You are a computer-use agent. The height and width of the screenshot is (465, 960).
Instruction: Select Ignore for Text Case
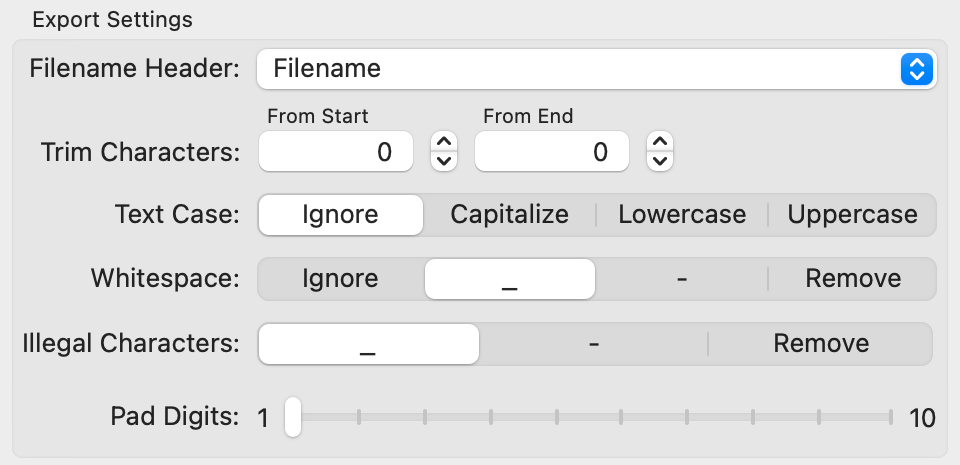point(340,215)
